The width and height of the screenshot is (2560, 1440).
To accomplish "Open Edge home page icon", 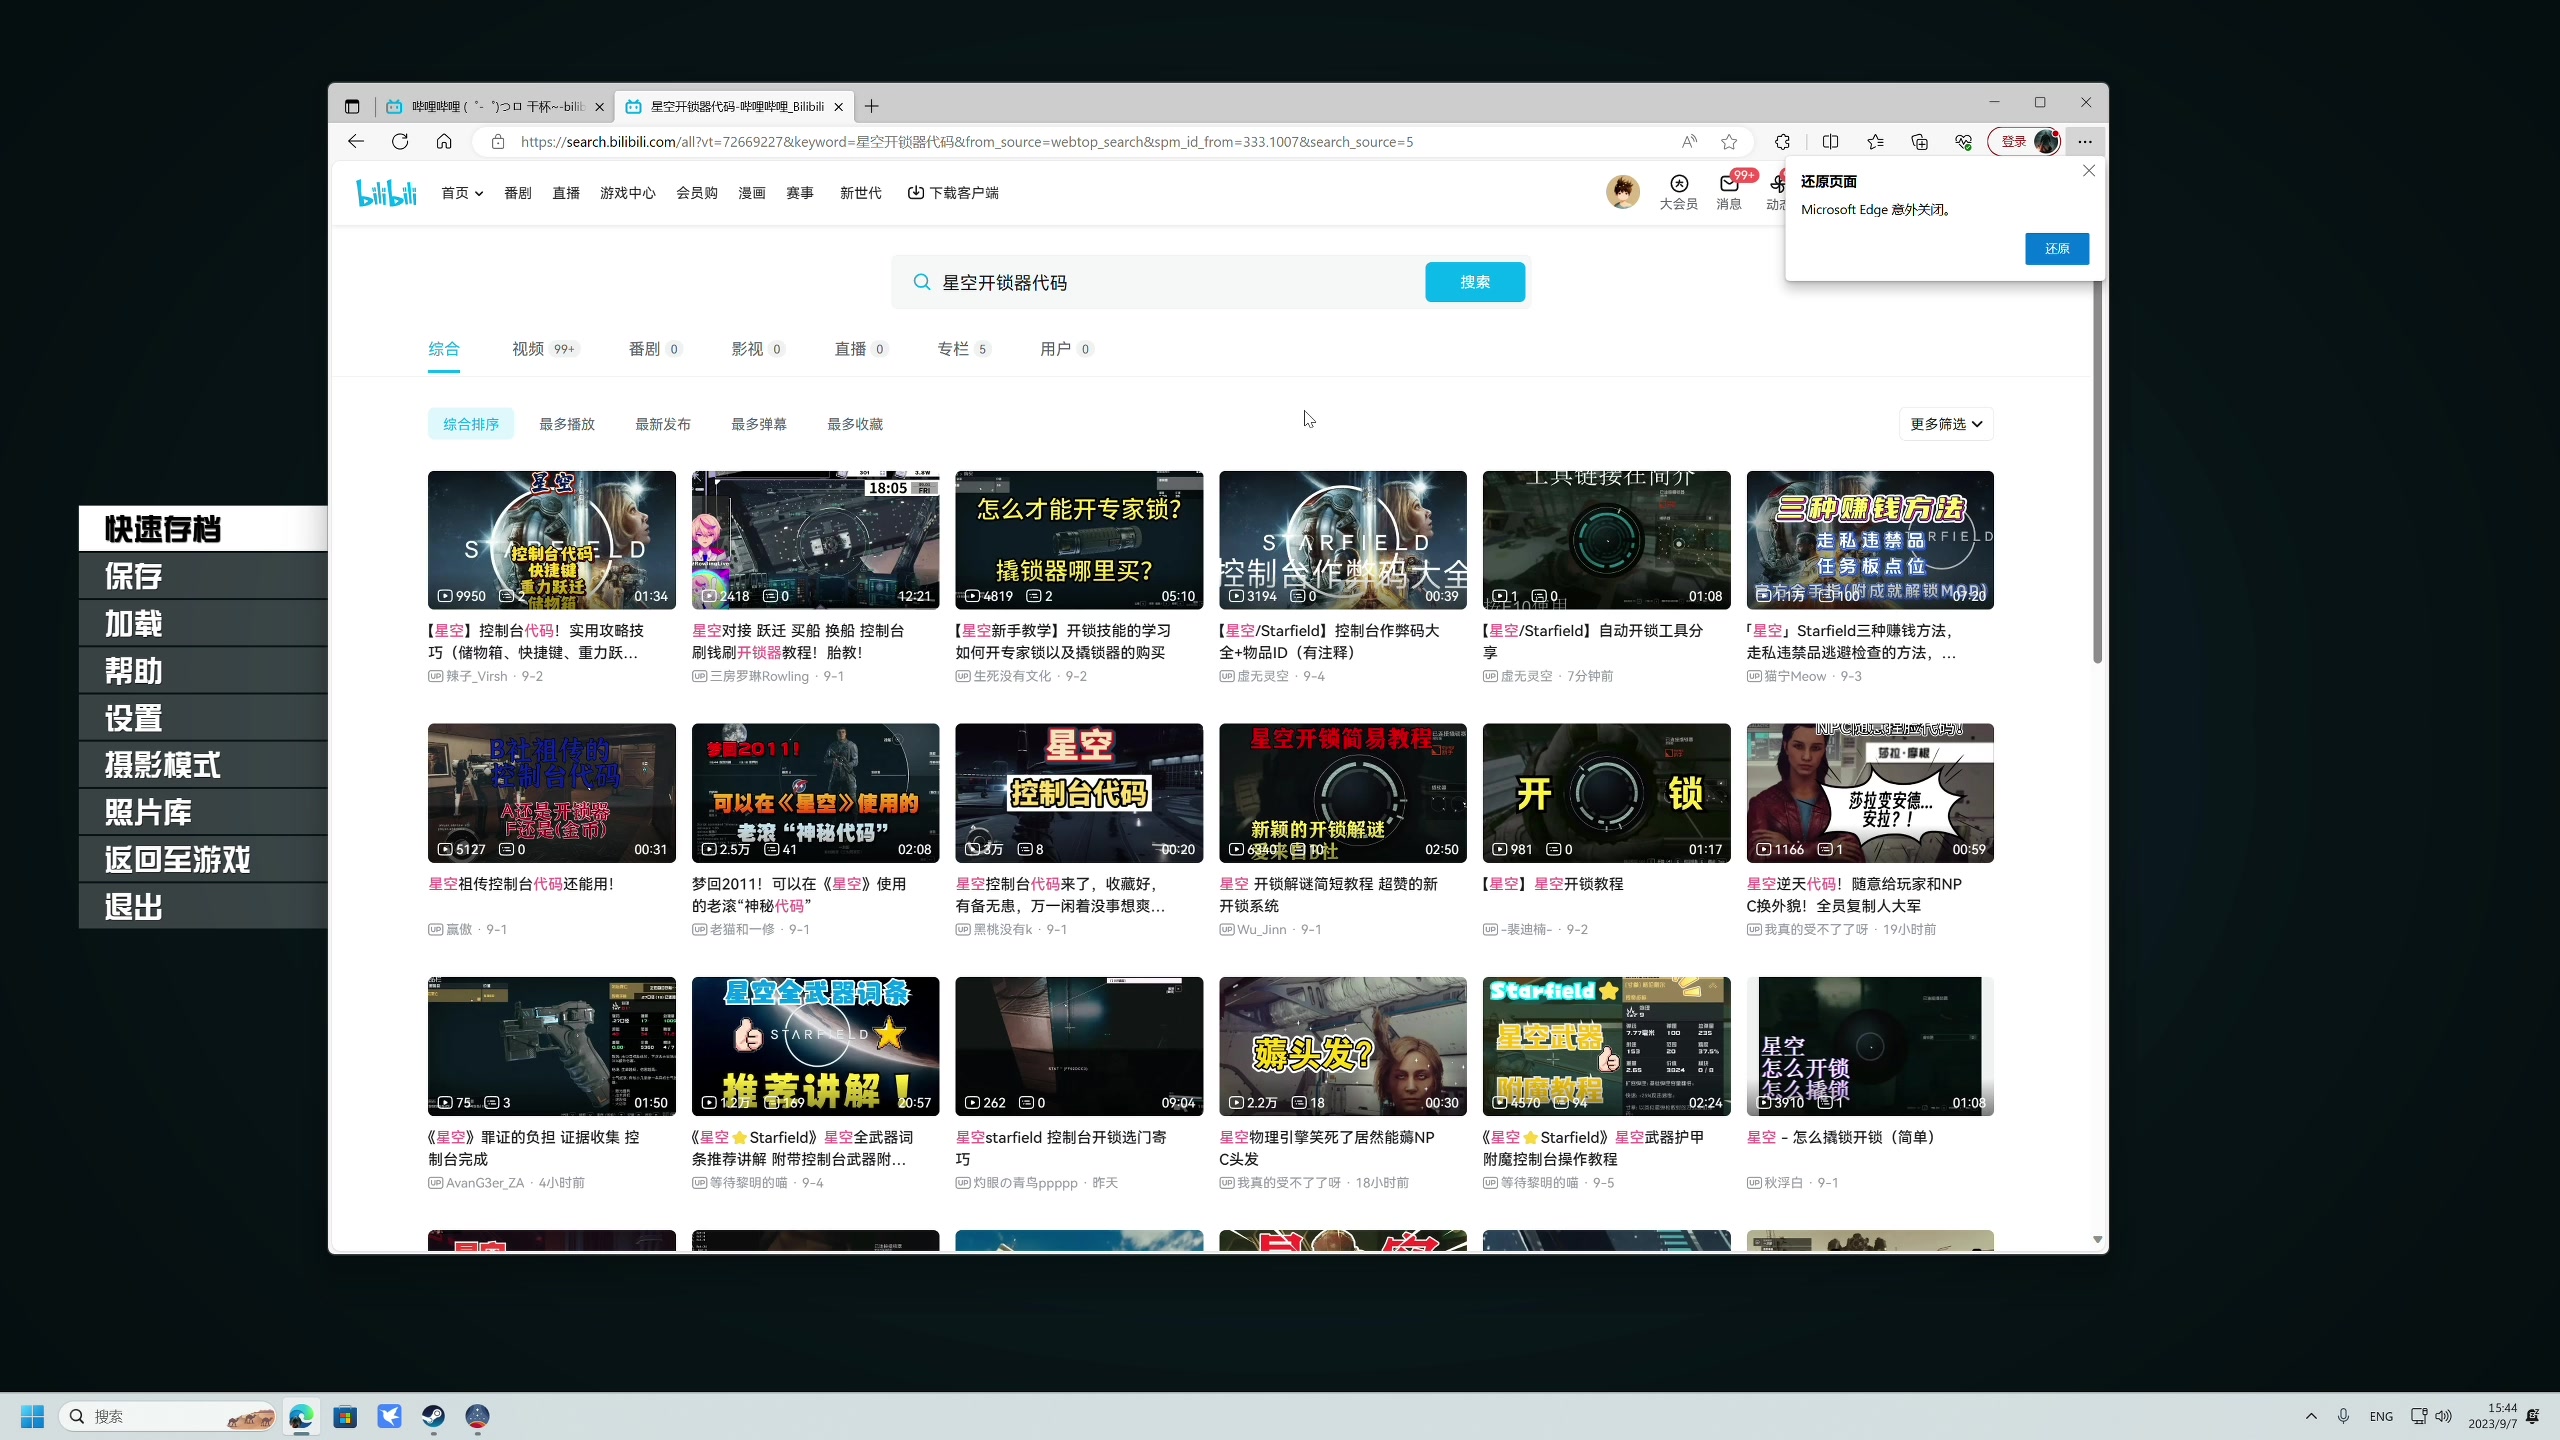I will point(444,141).
